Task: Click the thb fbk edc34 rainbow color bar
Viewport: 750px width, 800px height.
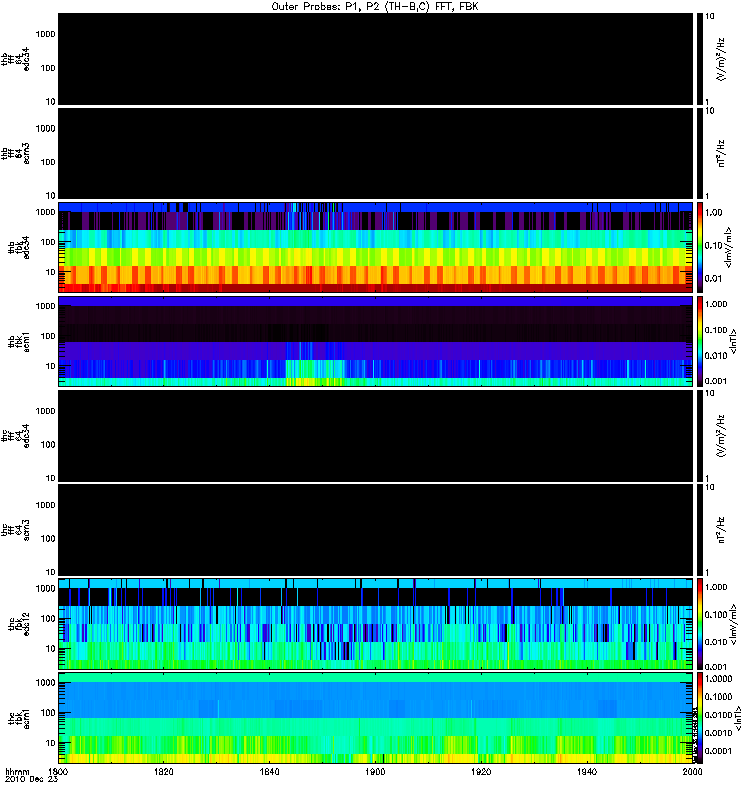Action: [700, 247]
